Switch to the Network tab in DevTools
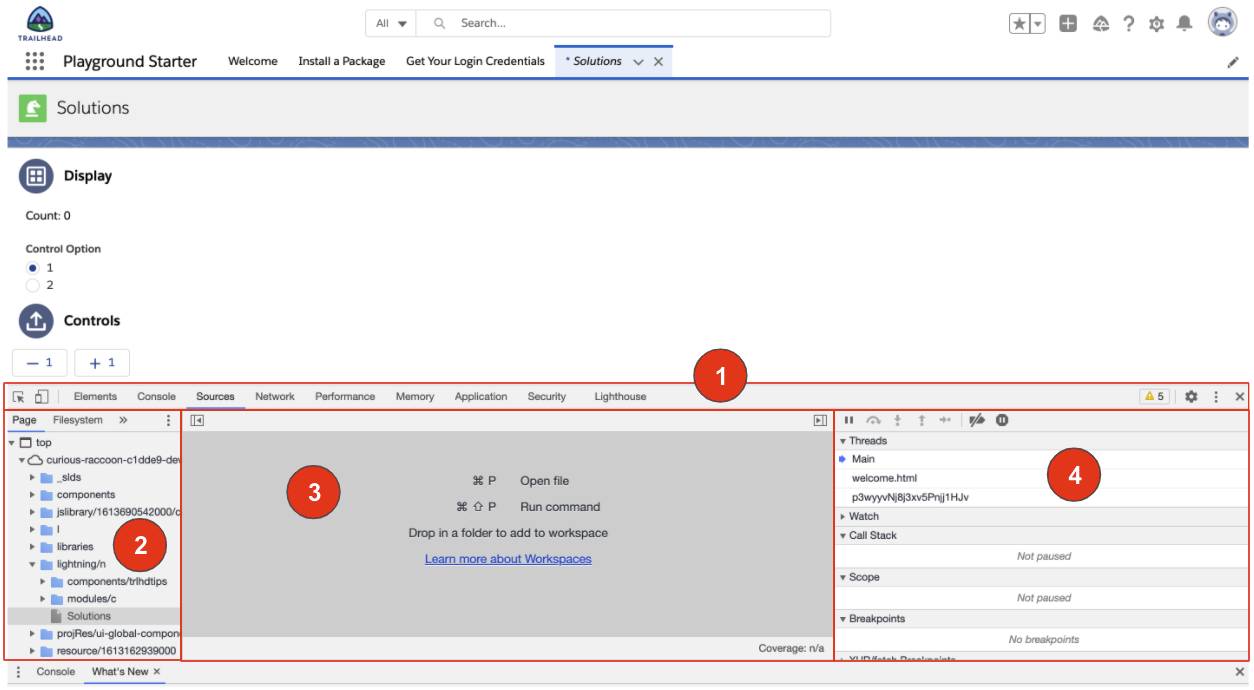Image resolution: width=1254 pixels, height=690 pixels. tap(274, 396)
